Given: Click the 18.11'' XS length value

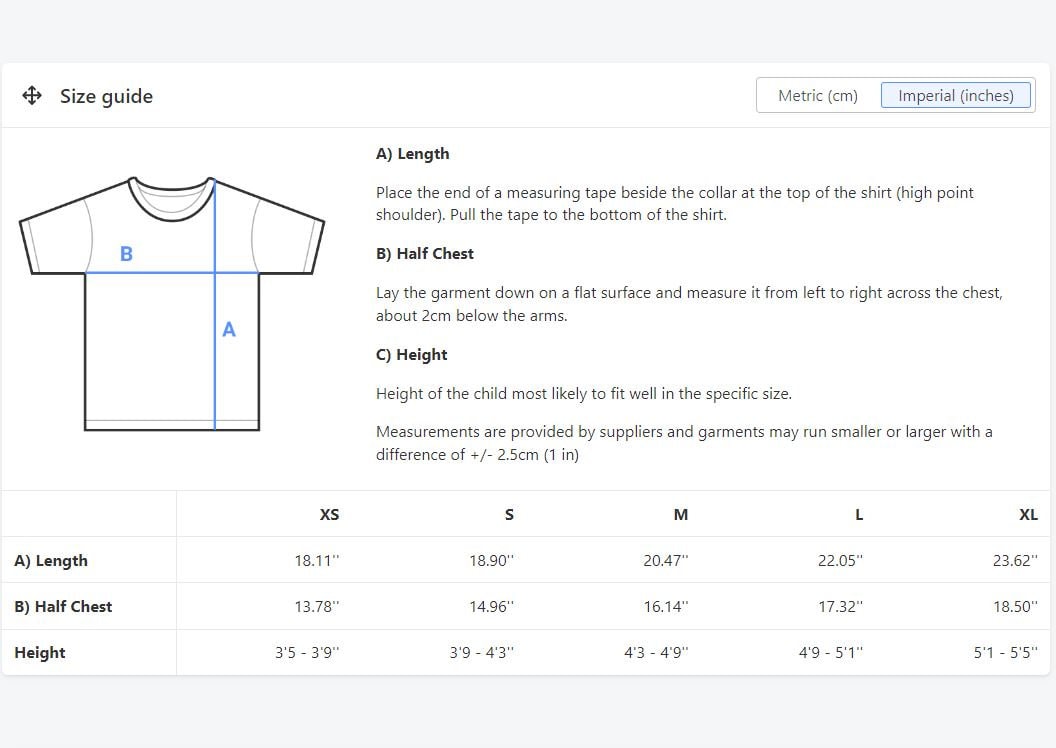Looking at the screenshot, I should [x=317, y=560].
